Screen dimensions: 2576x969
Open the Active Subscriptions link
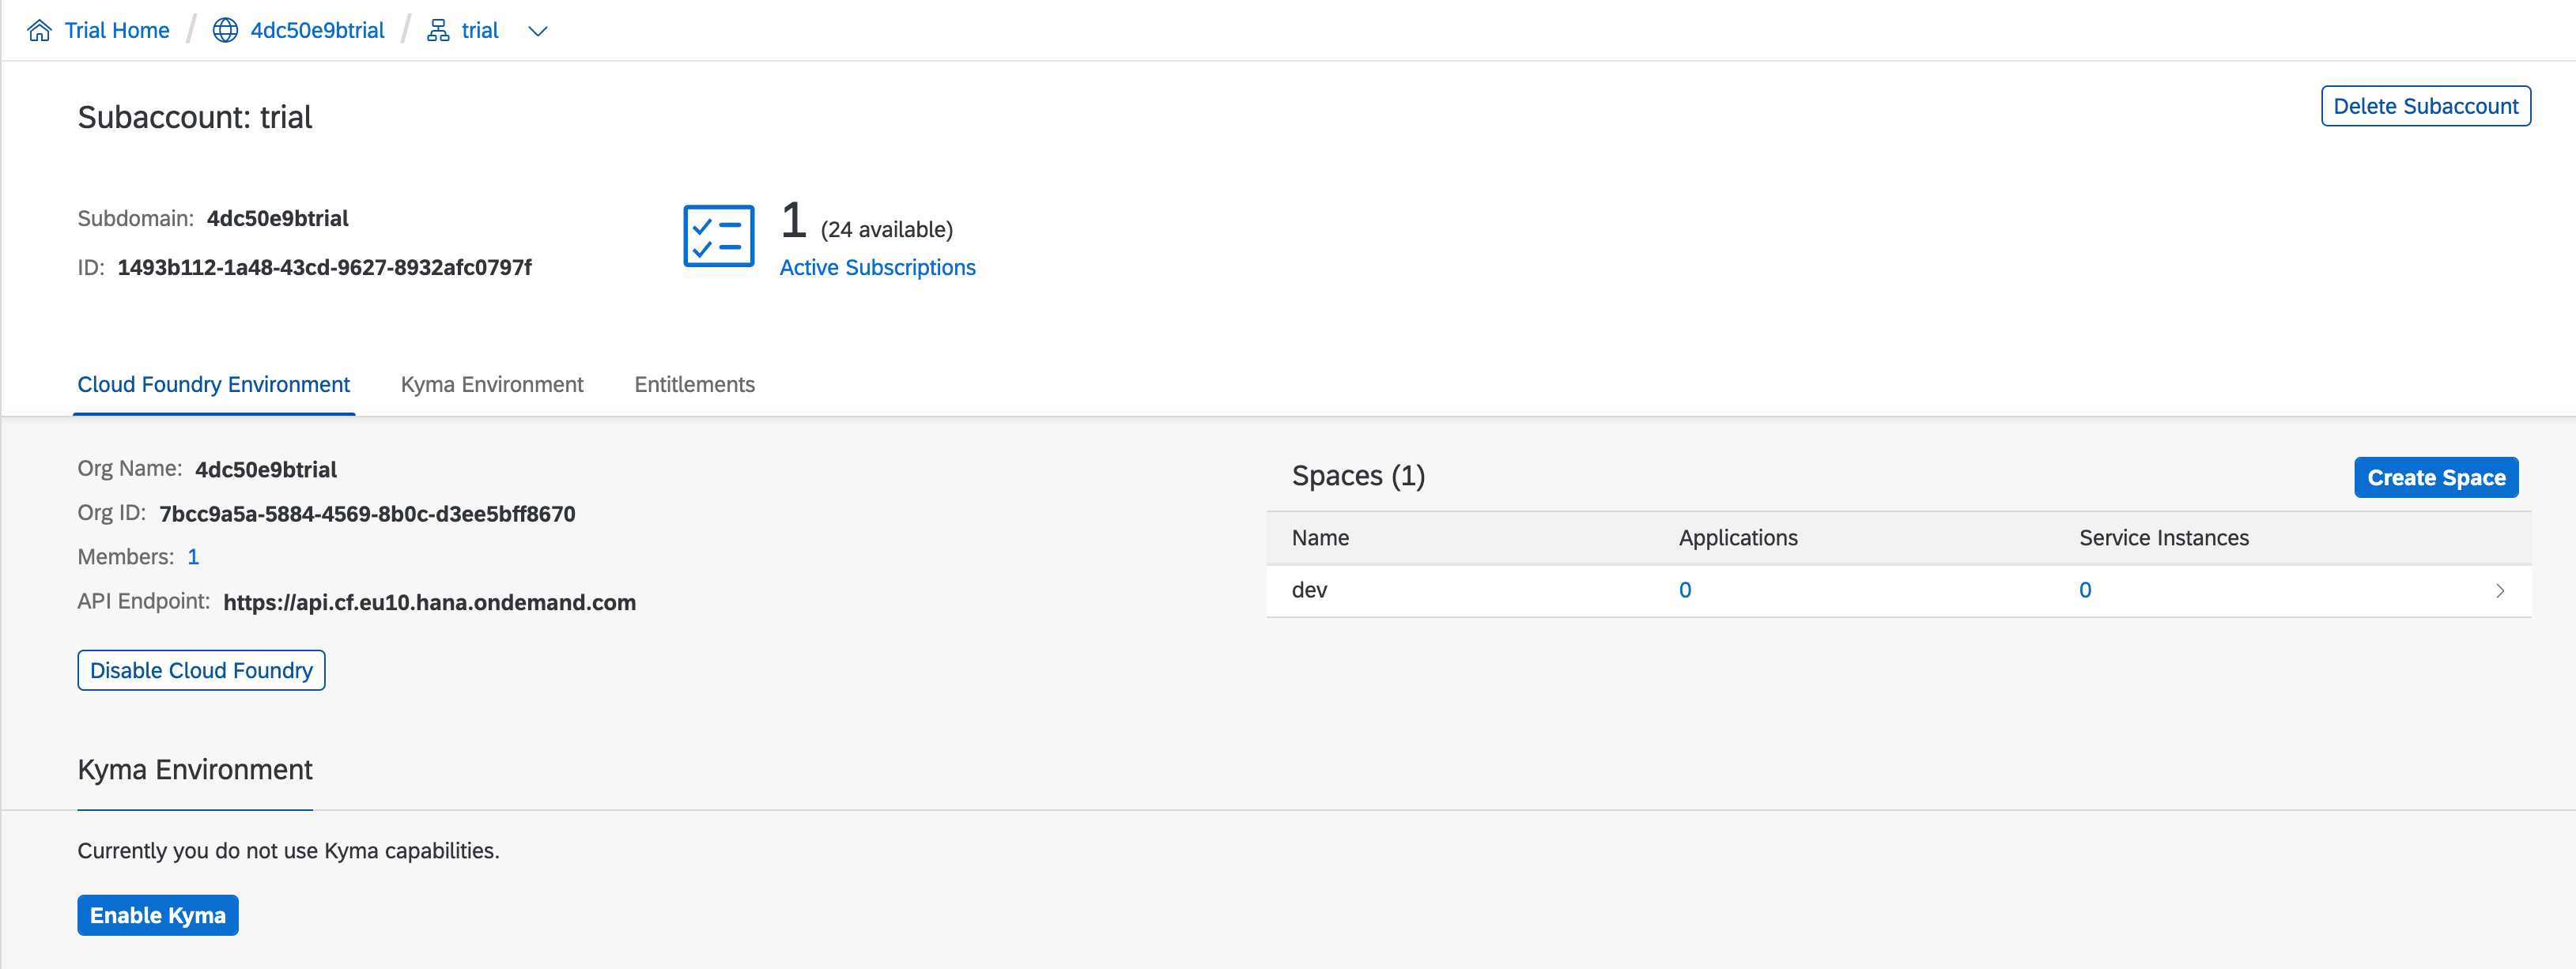(877, 267)
